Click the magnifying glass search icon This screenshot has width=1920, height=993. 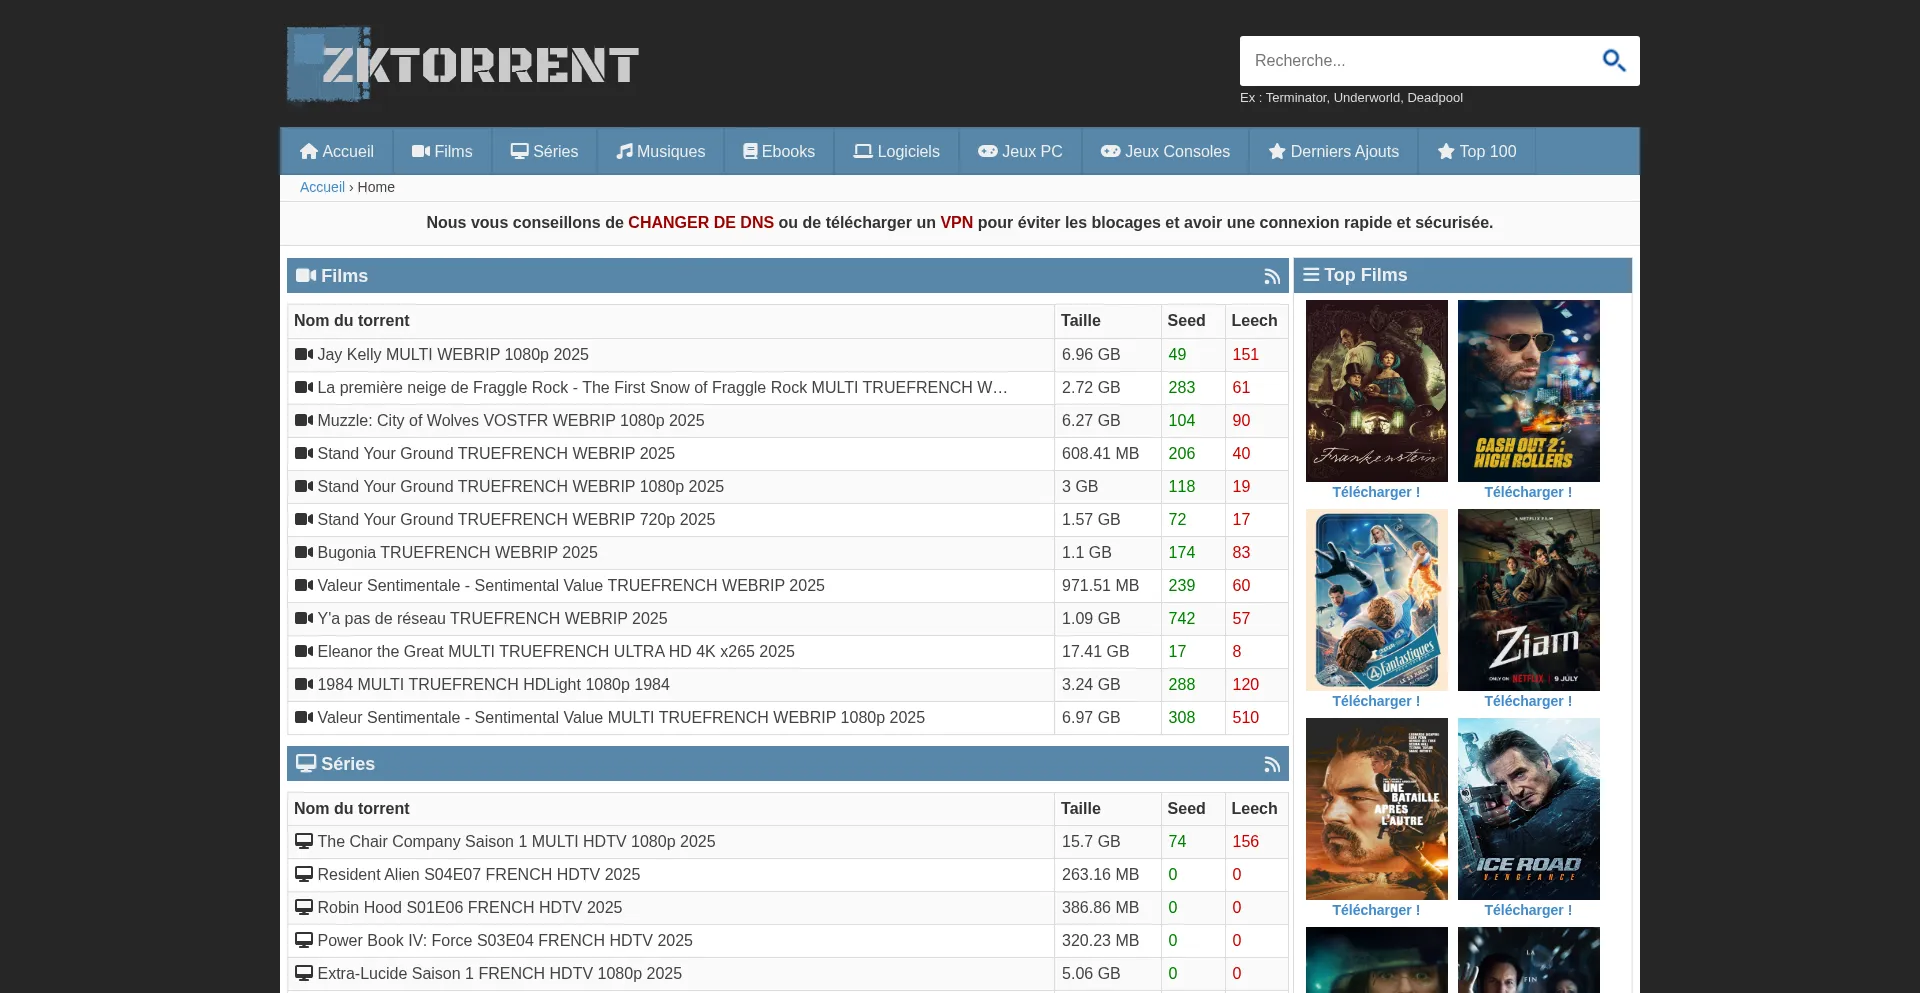pos(1614,61)
